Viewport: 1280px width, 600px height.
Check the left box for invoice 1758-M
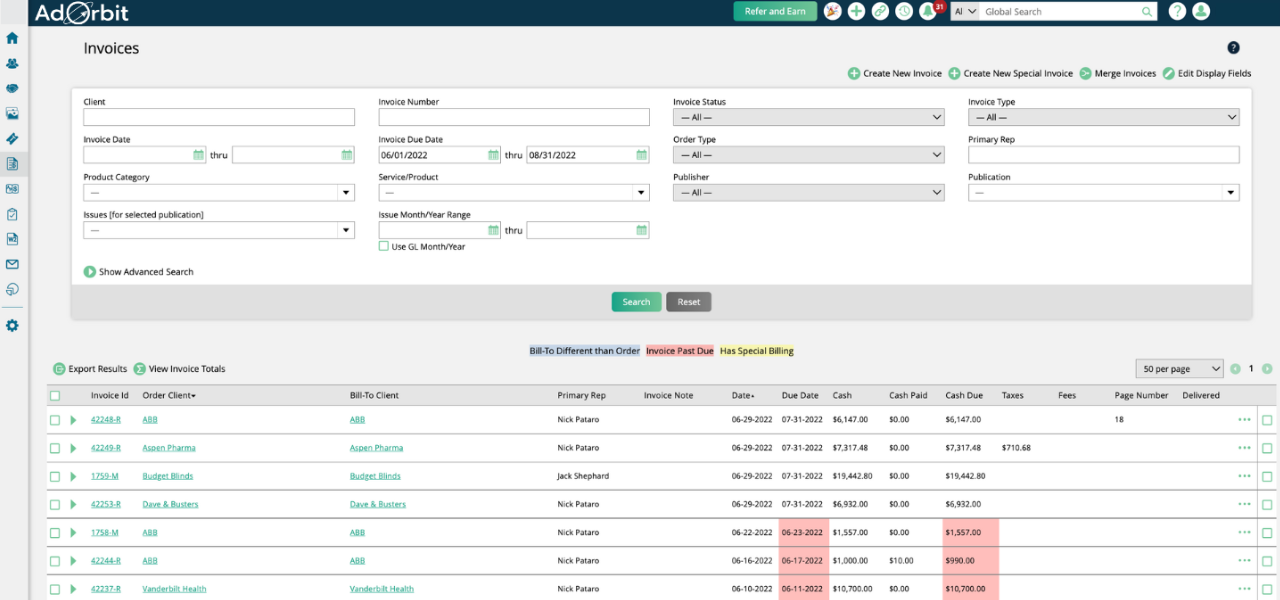tap(55, 532)
